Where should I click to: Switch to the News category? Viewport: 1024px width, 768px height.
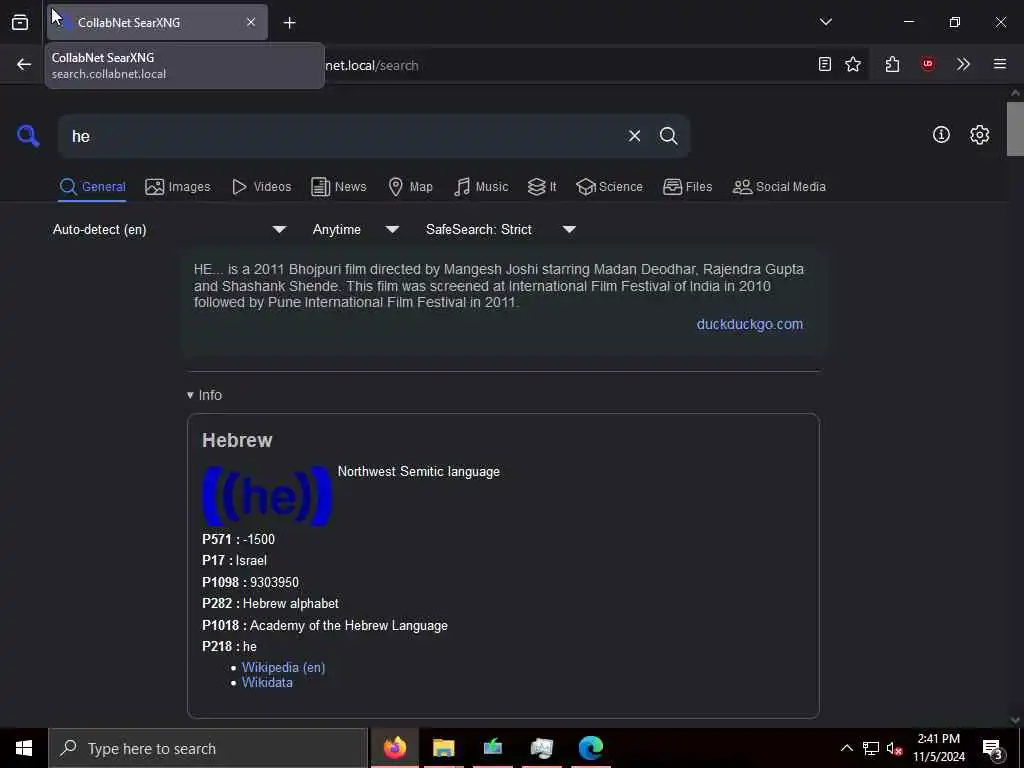338,187
